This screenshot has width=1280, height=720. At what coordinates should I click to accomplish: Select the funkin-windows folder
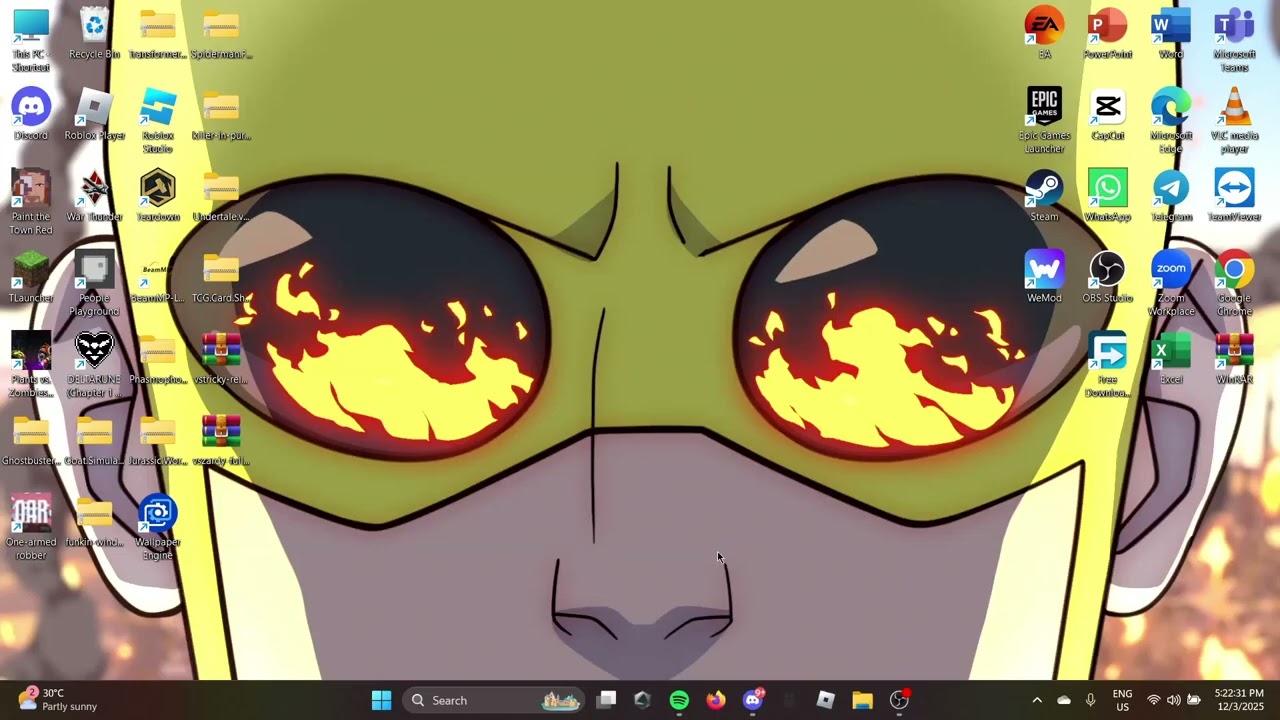(94, 521)
